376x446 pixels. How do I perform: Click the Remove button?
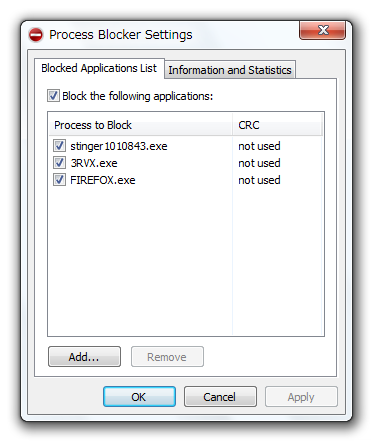167,357
